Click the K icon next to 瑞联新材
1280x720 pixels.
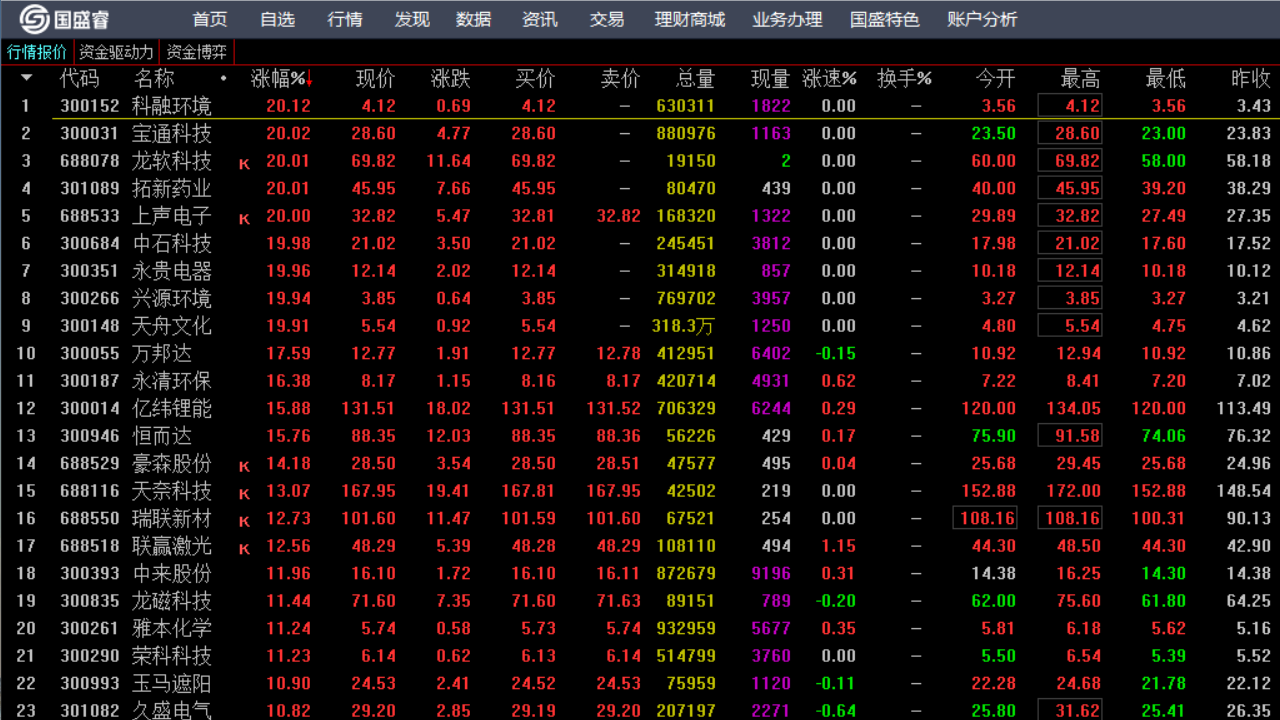point(244,518)
